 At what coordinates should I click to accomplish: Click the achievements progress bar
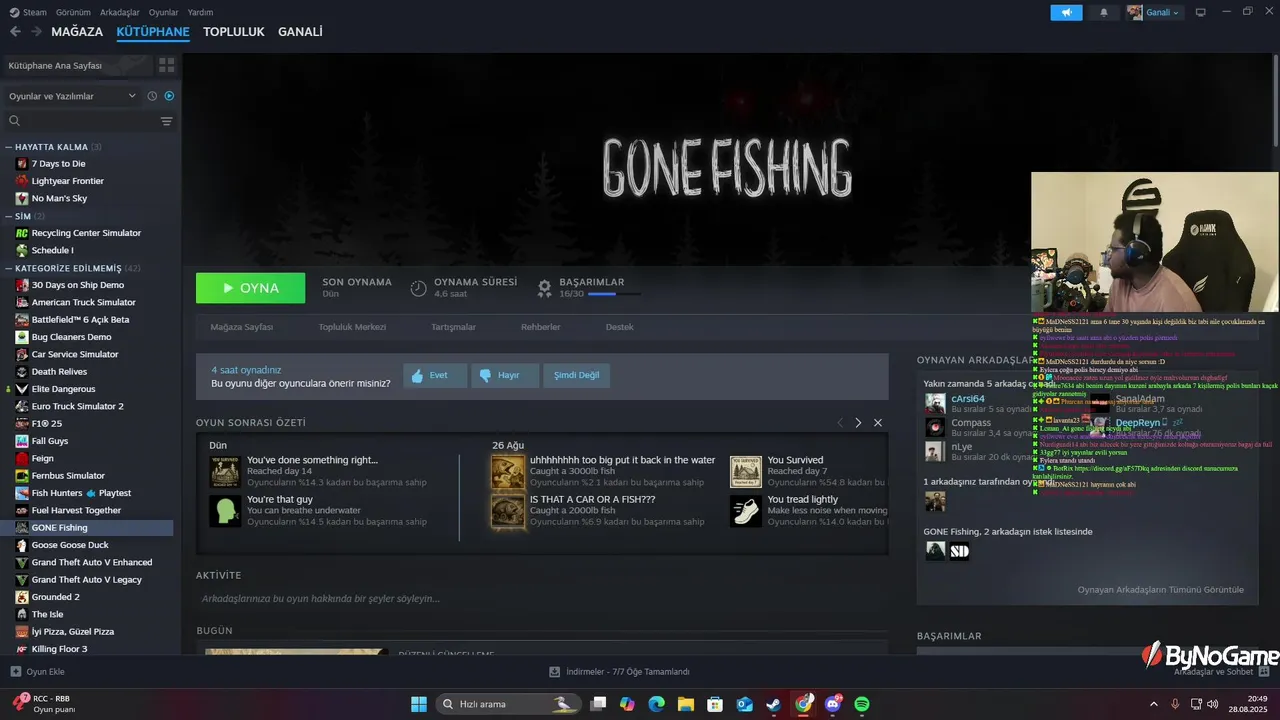click(x=614, y=294)
